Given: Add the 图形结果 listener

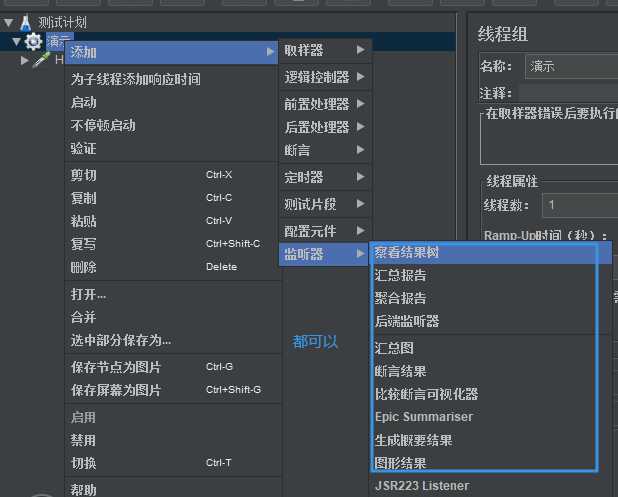Looking at the screenshot, I should pos(491,463).
